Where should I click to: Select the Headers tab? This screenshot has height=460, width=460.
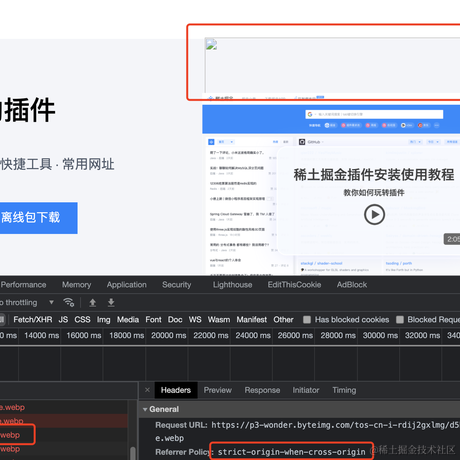176,390
